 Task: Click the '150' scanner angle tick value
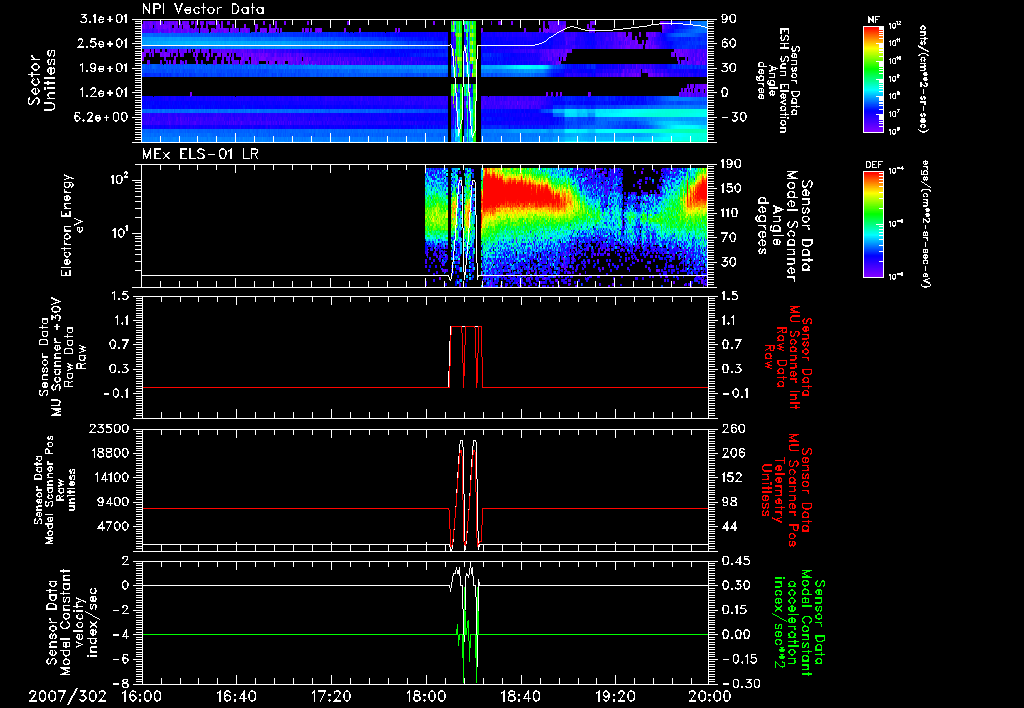point(733,188)
